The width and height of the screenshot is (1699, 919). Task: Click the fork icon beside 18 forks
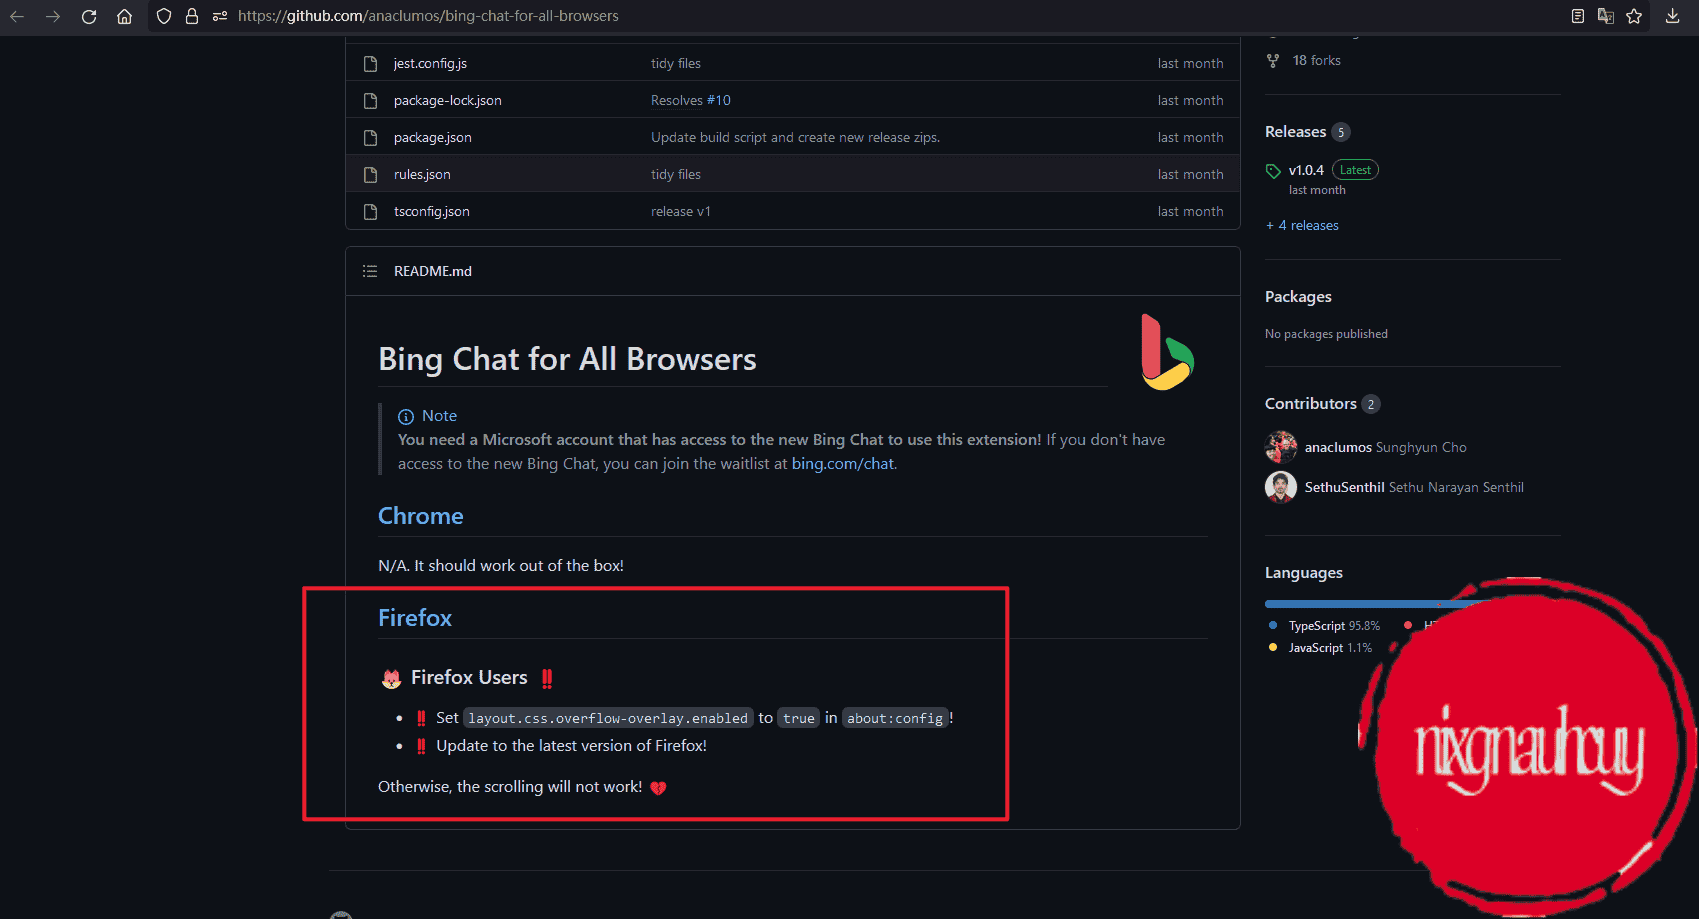click(1273, 61)
